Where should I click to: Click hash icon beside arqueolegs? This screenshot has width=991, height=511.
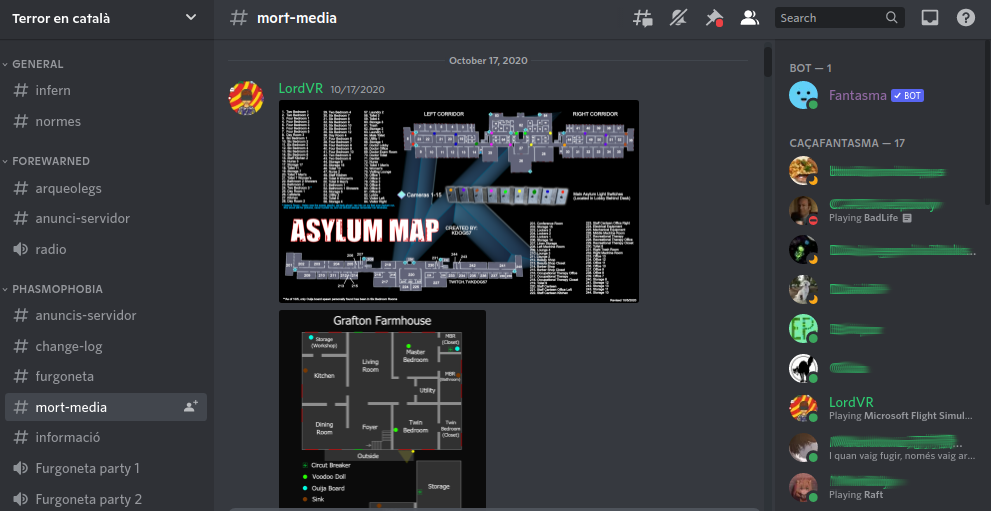click(x=21, y=188)
